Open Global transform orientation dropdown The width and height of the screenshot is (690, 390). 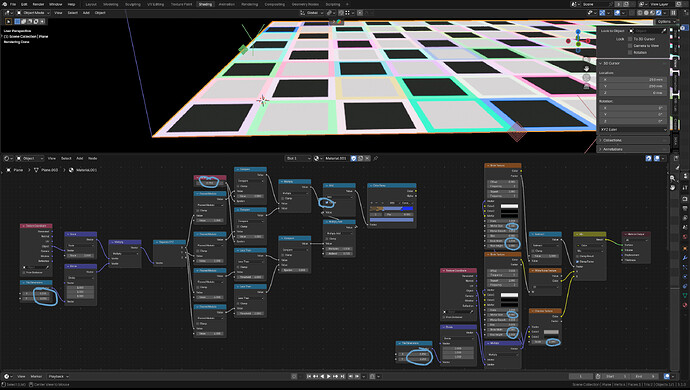312,13
